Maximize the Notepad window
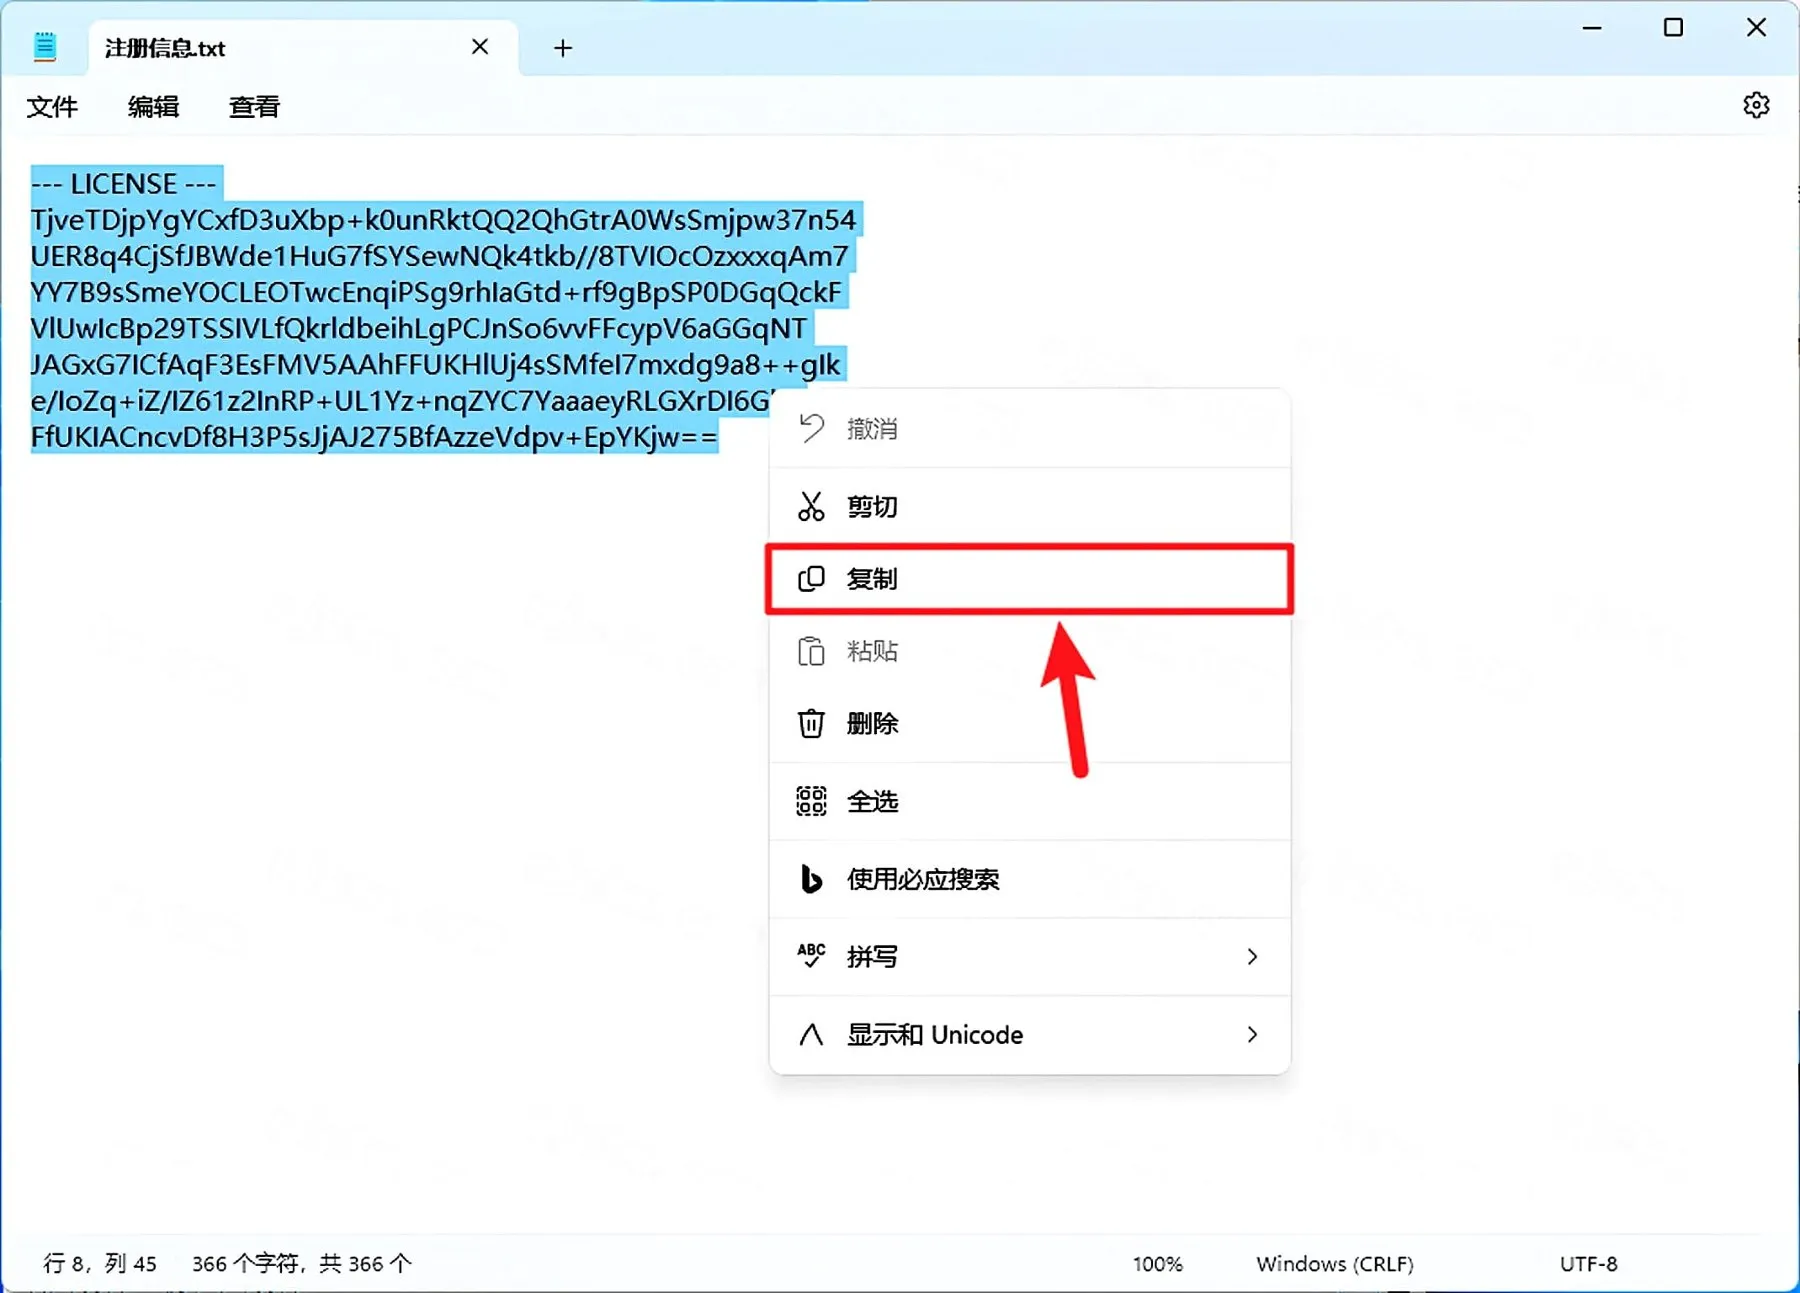The width and height of the screenshot is (1800, 1293). (x=1673, y=28)
